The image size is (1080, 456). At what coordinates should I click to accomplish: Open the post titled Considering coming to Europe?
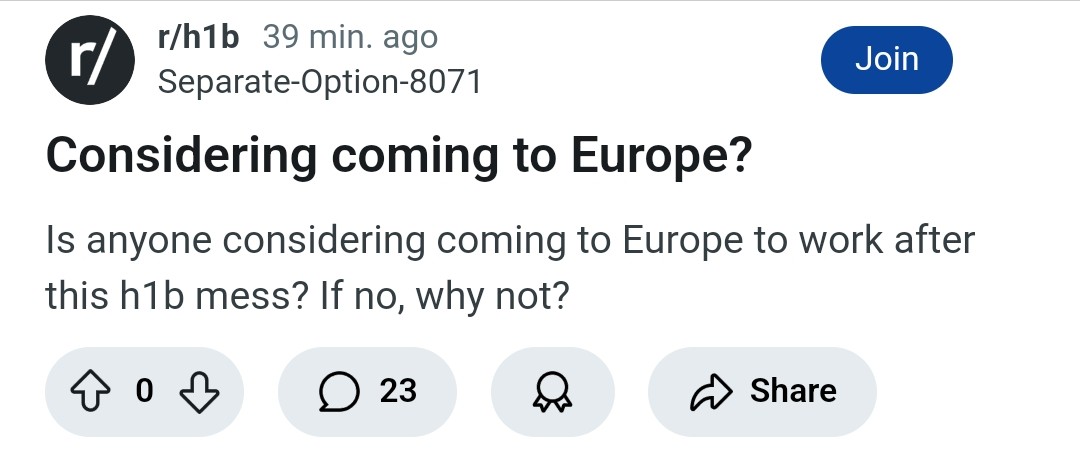point(399,156)
